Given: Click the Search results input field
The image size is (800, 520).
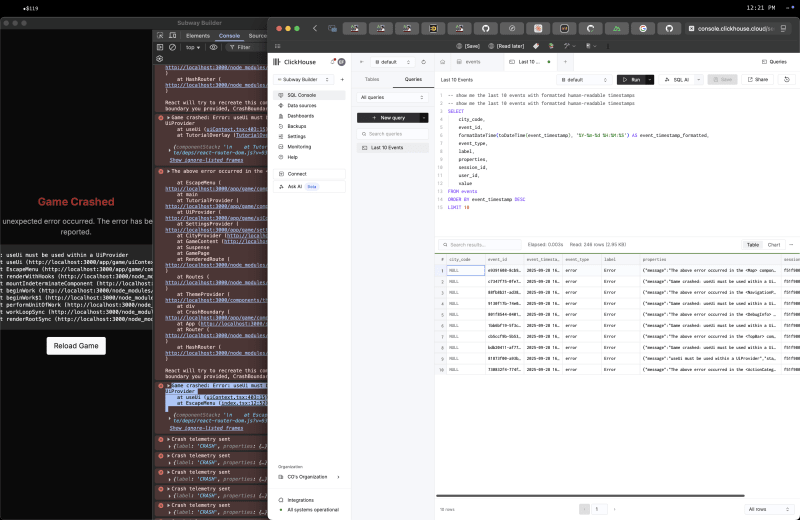Looking at the screenshot, I should 480,244.
